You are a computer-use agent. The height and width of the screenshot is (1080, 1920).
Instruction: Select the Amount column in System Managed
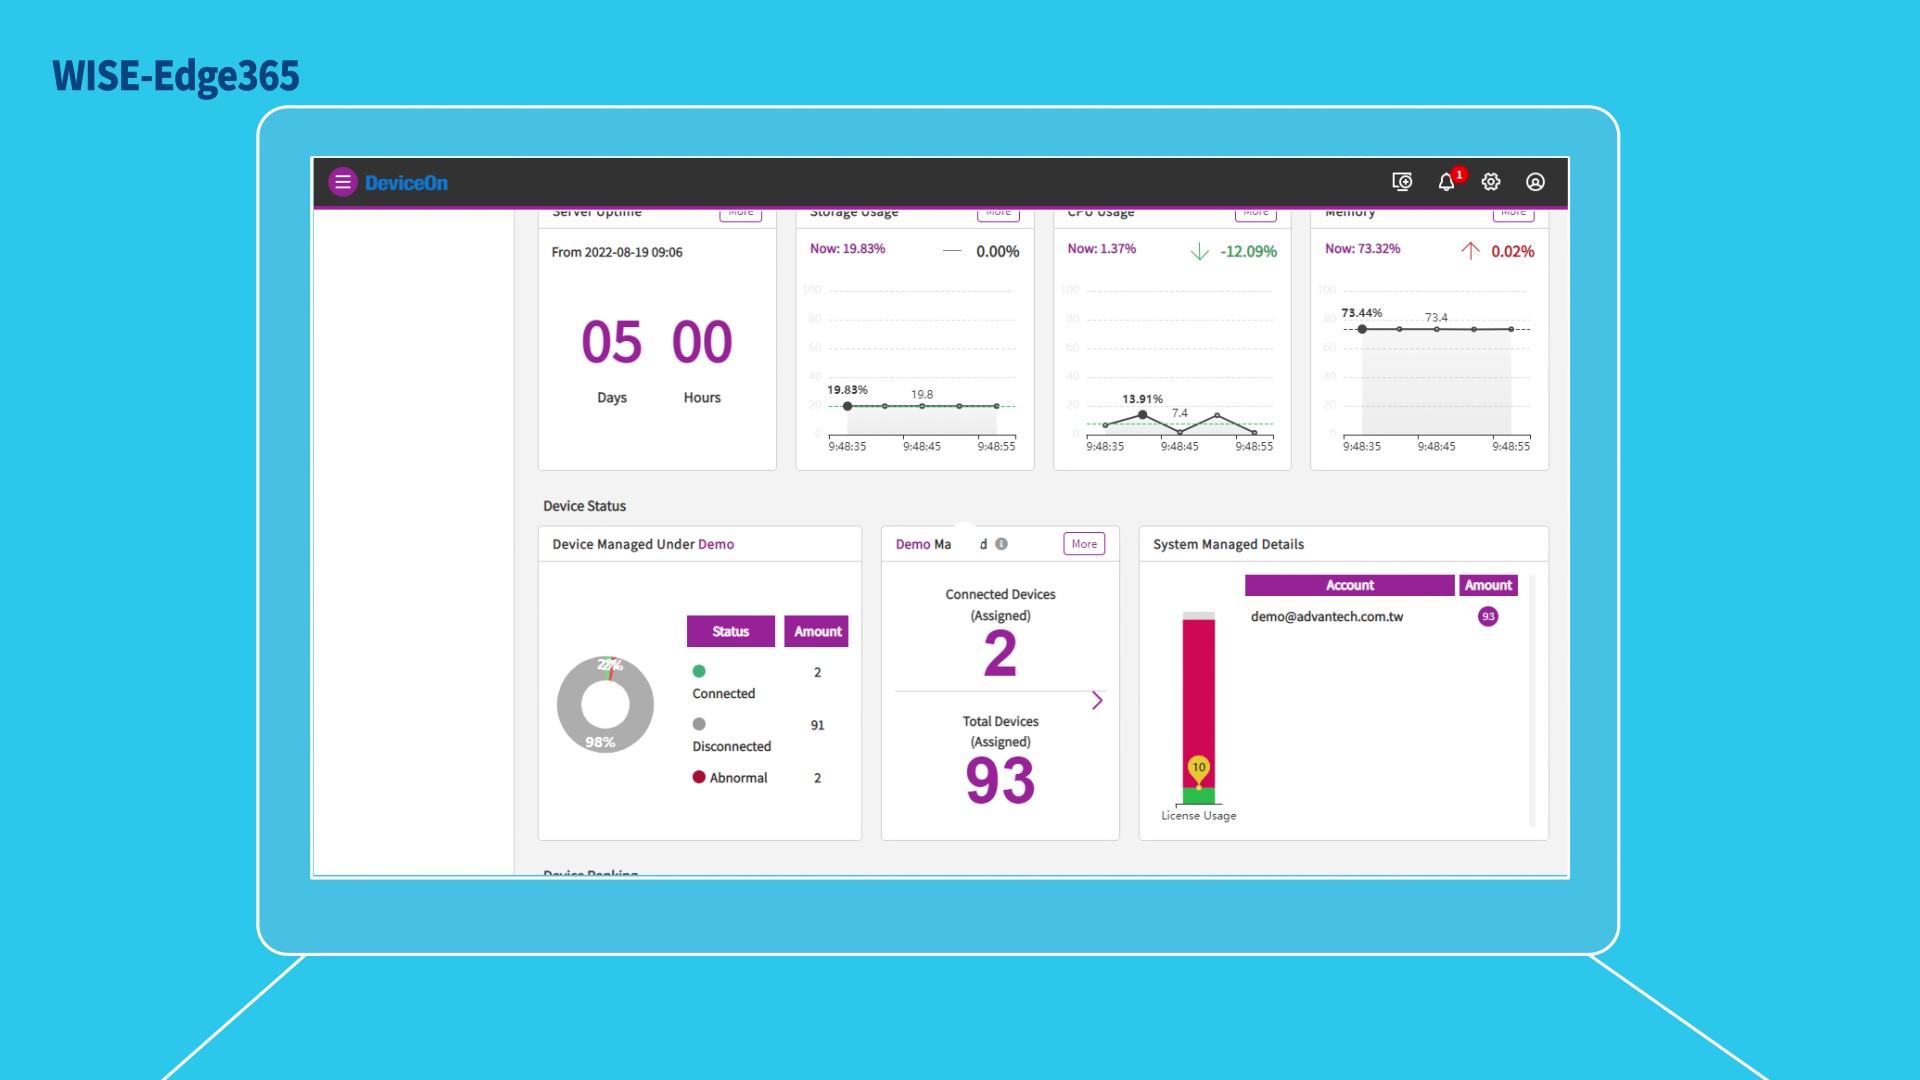click(1487, 584)
